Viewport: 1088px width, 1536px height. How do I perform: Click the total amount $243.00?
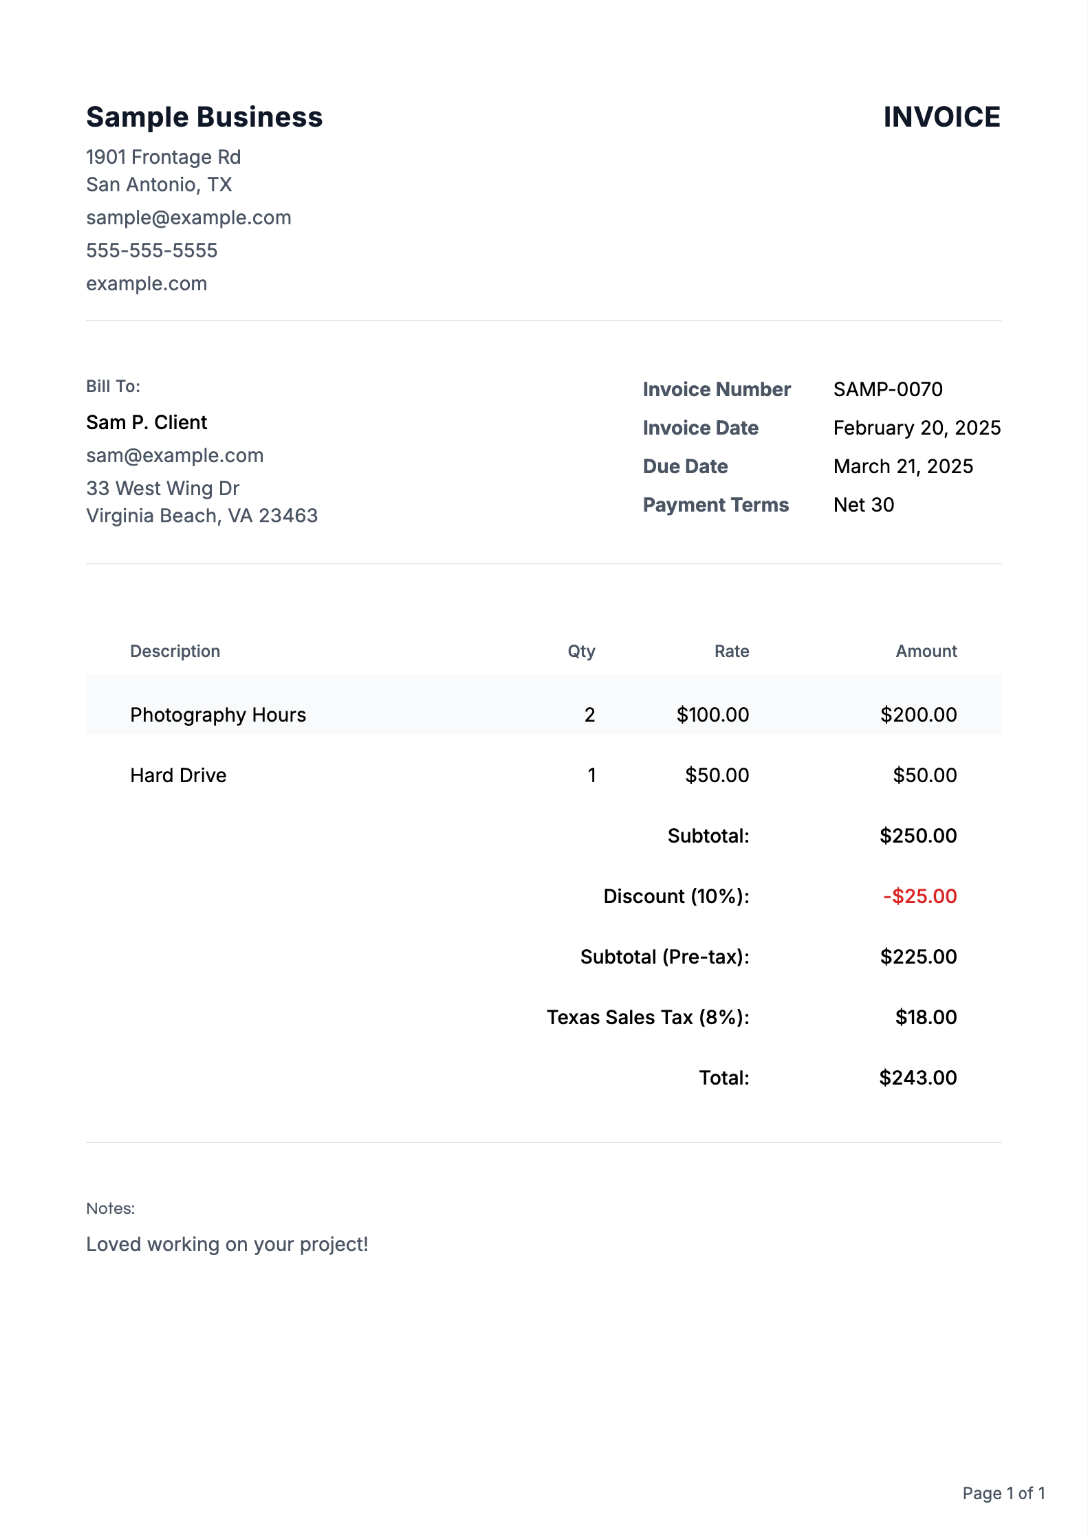[917, 1078]
